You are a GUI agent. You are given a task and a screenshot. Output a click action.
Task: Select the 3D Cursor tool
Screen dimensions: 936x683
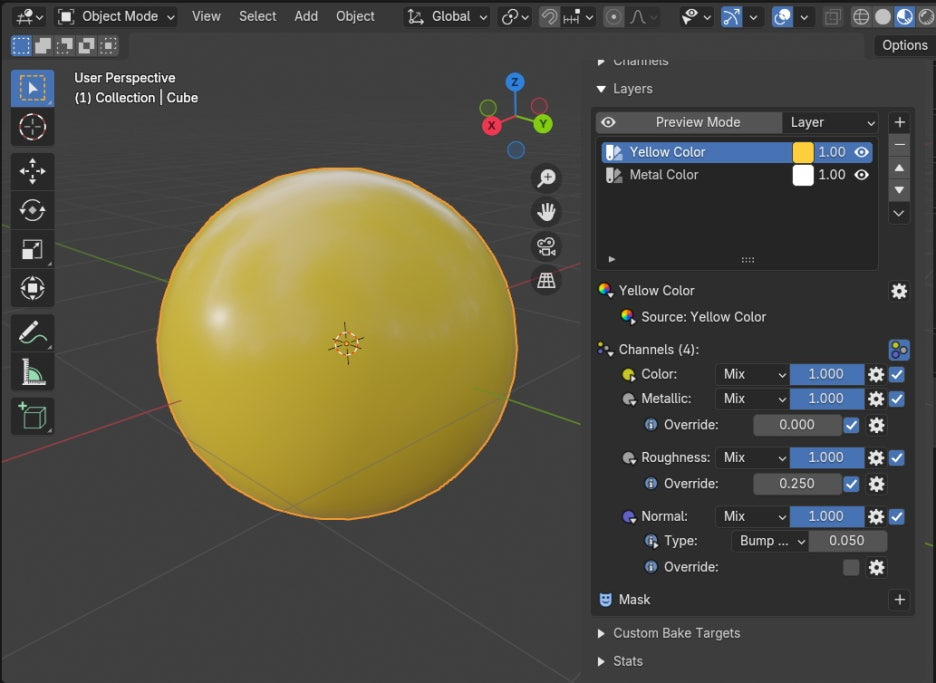(x=32, y=127)
